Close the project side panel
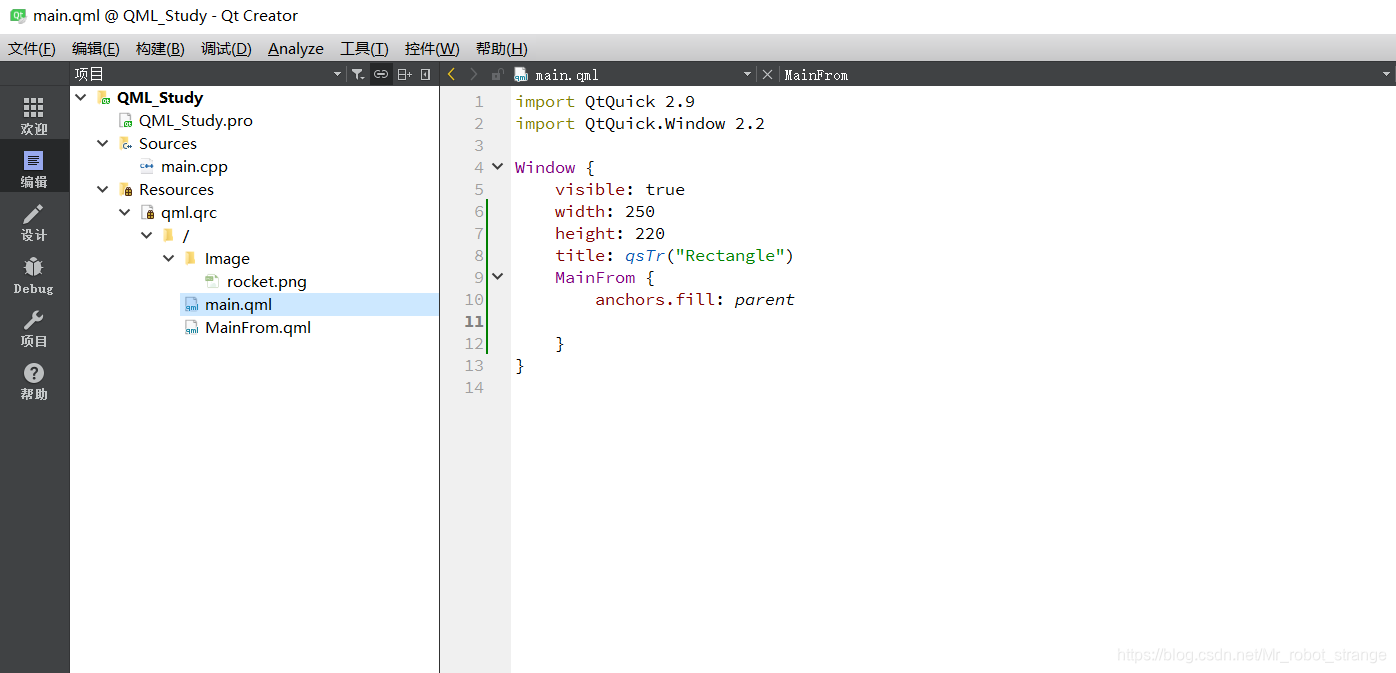This screenshot has height=673, width=1396. 426,74
